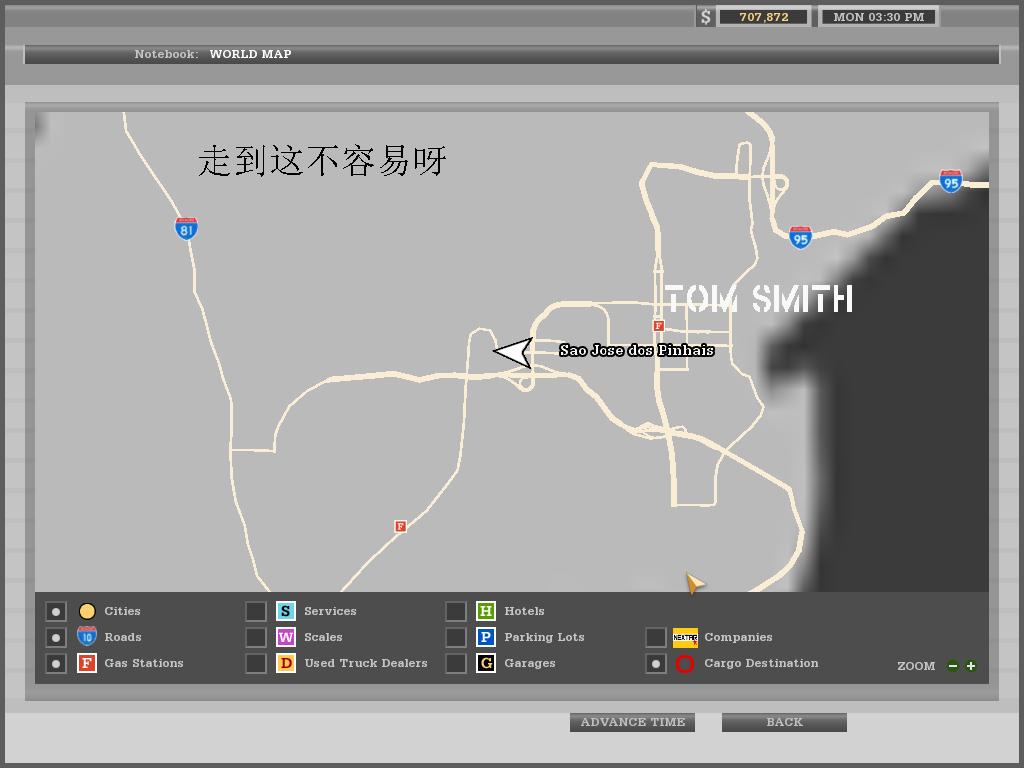The image size is (1024, 768).
Task: Click the Used Truck Dealers D icon
Action: click(x=286, y=664)
